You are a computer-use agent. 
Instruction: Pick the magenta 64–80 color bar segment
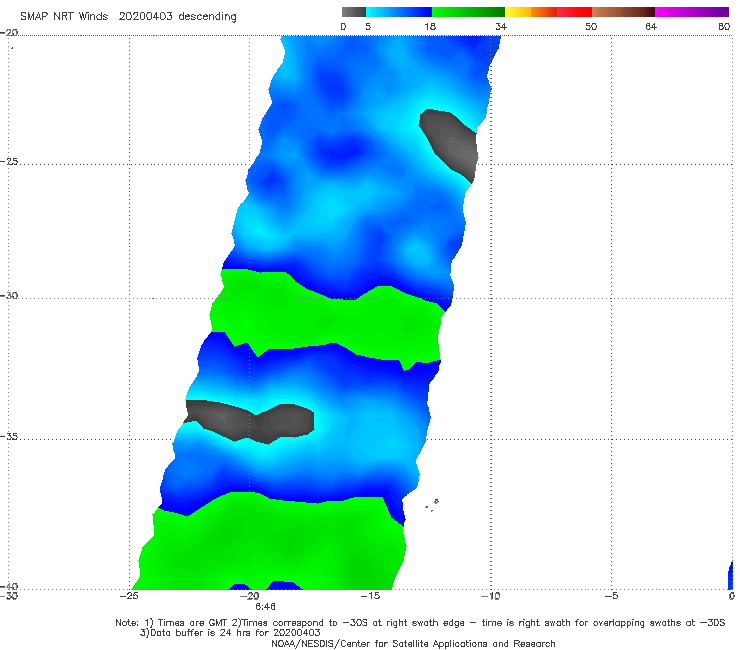(692, 12)
